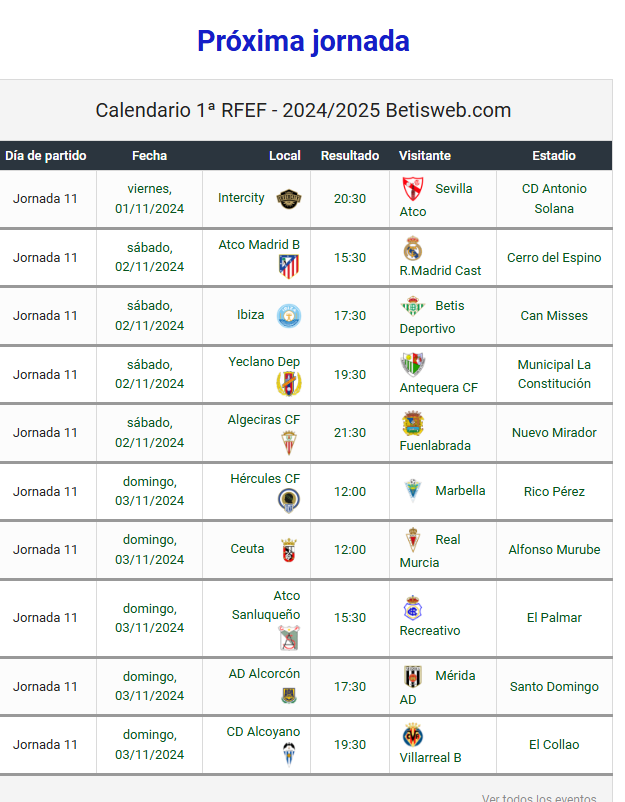The height and width of the screenshot is (802, 625).
Task: Click the Atco Madrid B crest
Action: point(289,266)
